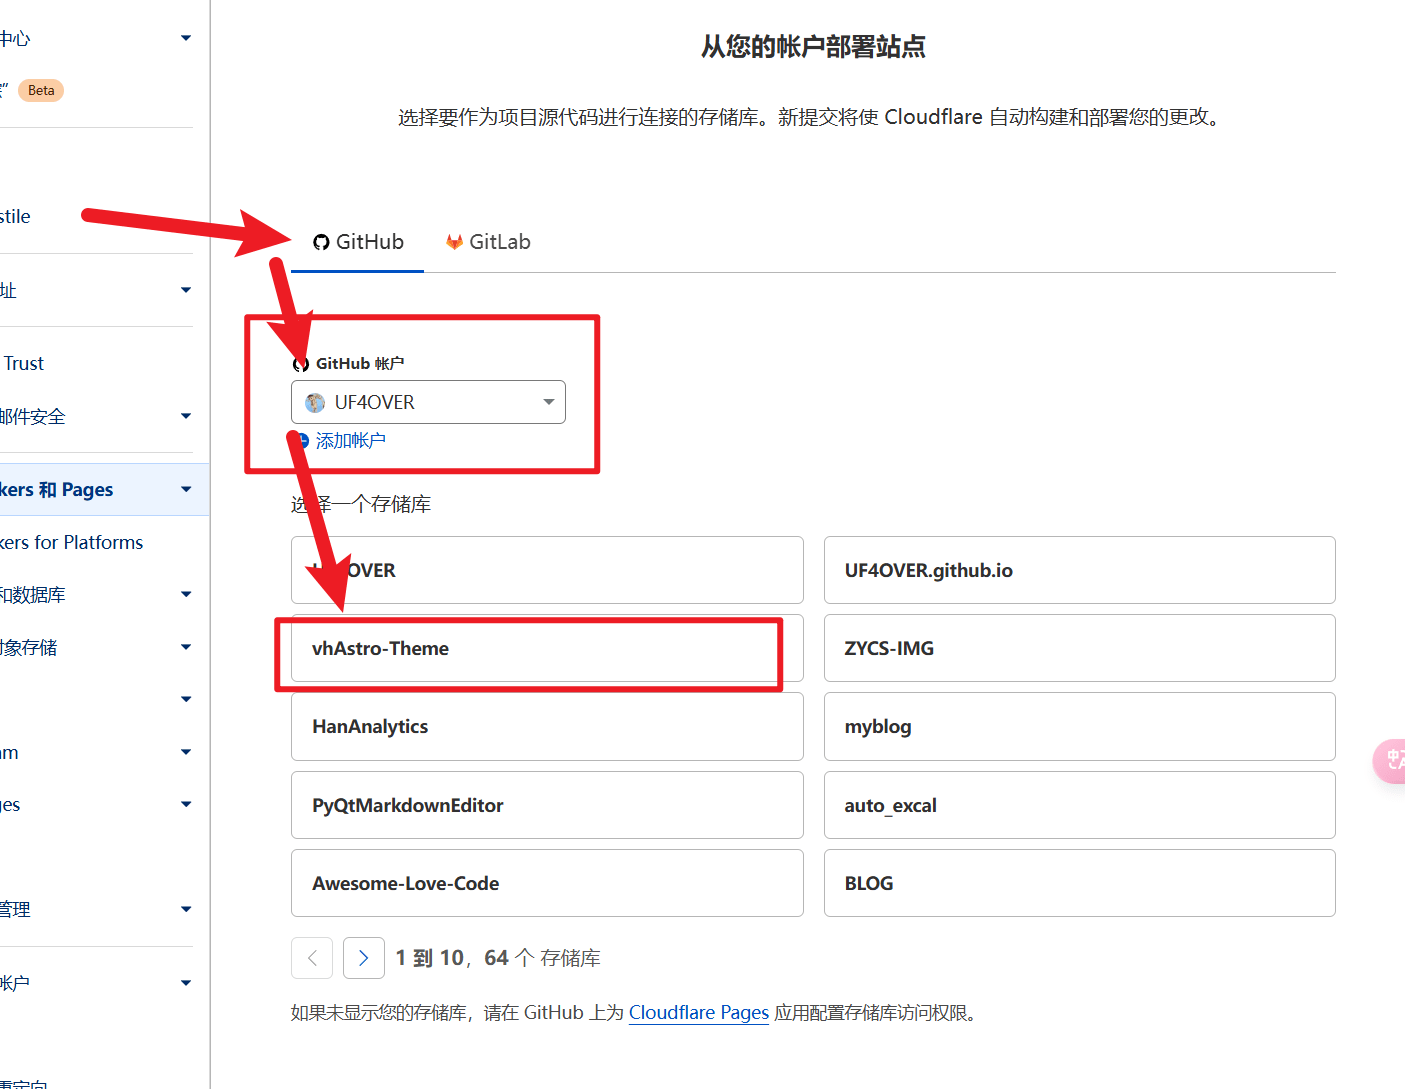Click the next page arrow below the repository list
Image resolution: width=1405 pixels, height=1089 pixels.
(363, 957)
